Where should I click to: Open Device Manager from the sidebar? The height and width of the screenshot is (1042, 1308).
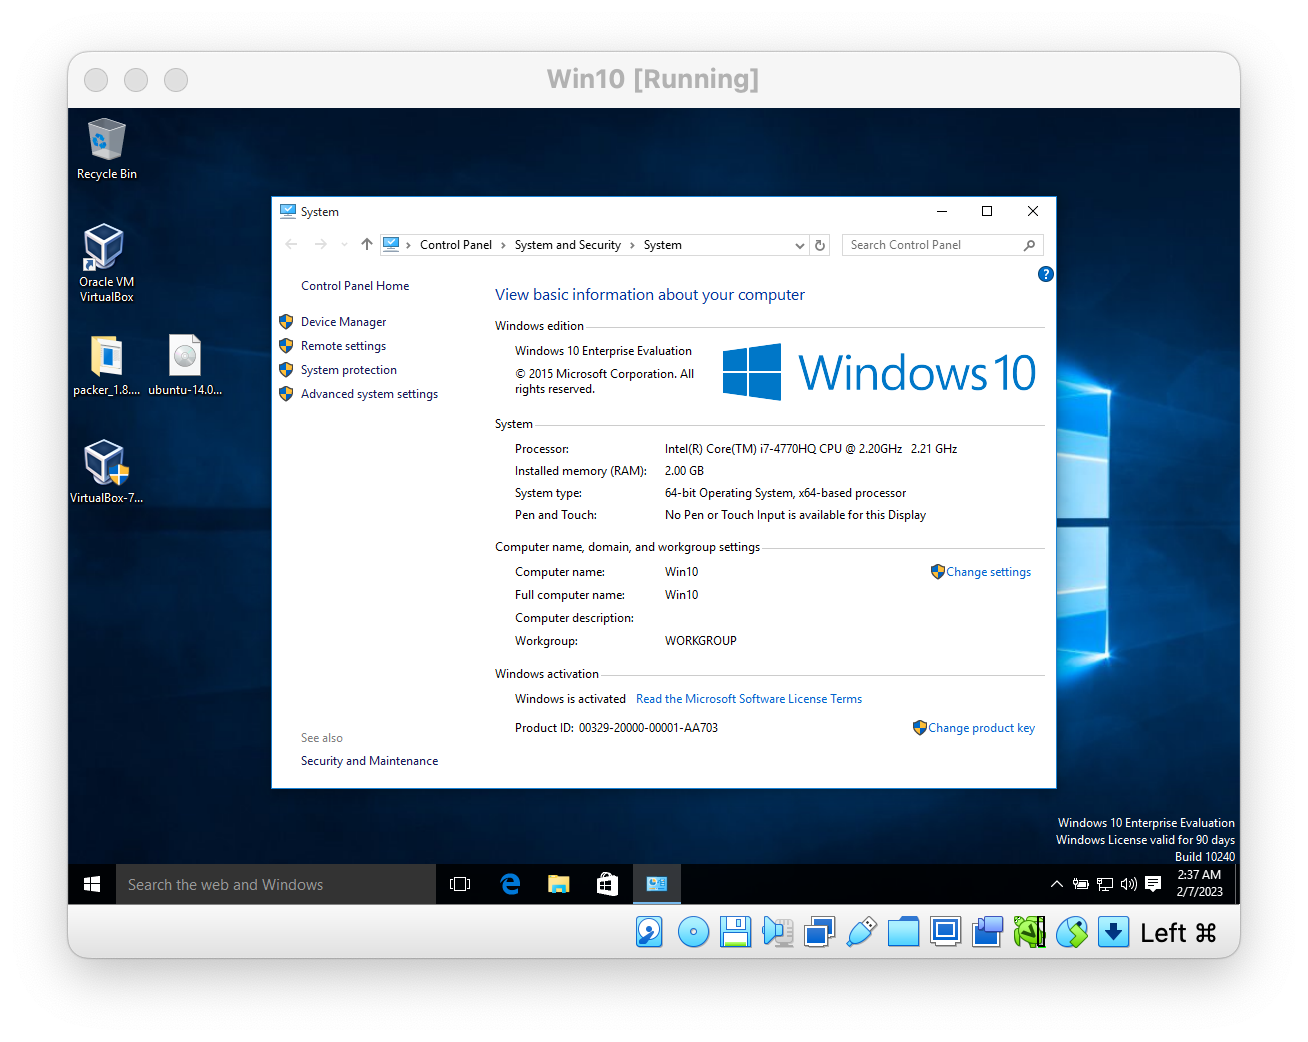point(343,322)
